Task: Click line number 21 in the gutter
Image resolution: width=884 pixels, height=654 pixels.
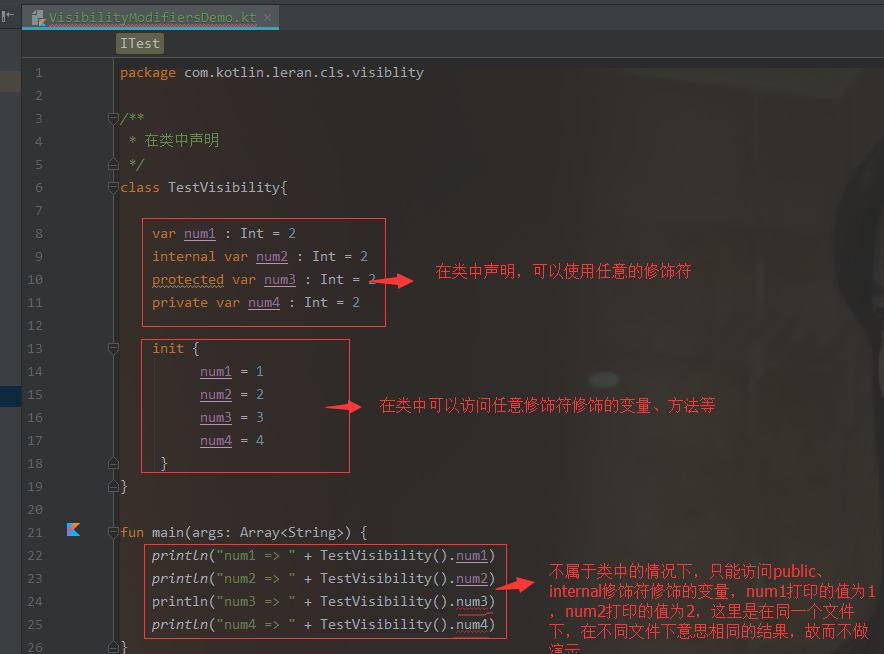Action: click(x=35, y=533)
